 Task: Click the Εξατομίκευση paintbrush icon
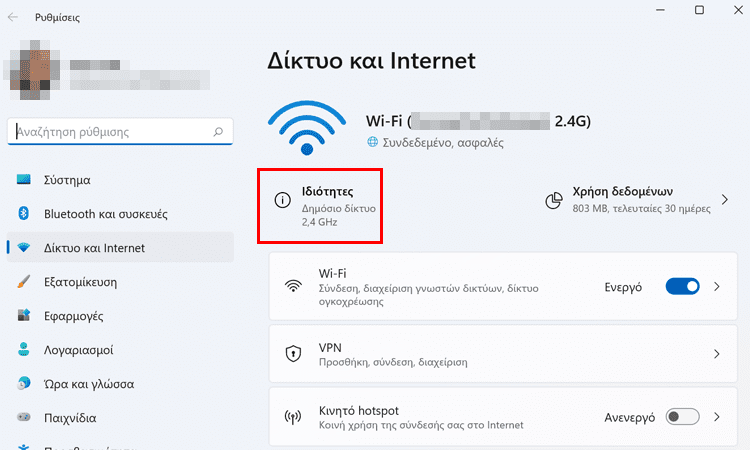coord(23,282)
